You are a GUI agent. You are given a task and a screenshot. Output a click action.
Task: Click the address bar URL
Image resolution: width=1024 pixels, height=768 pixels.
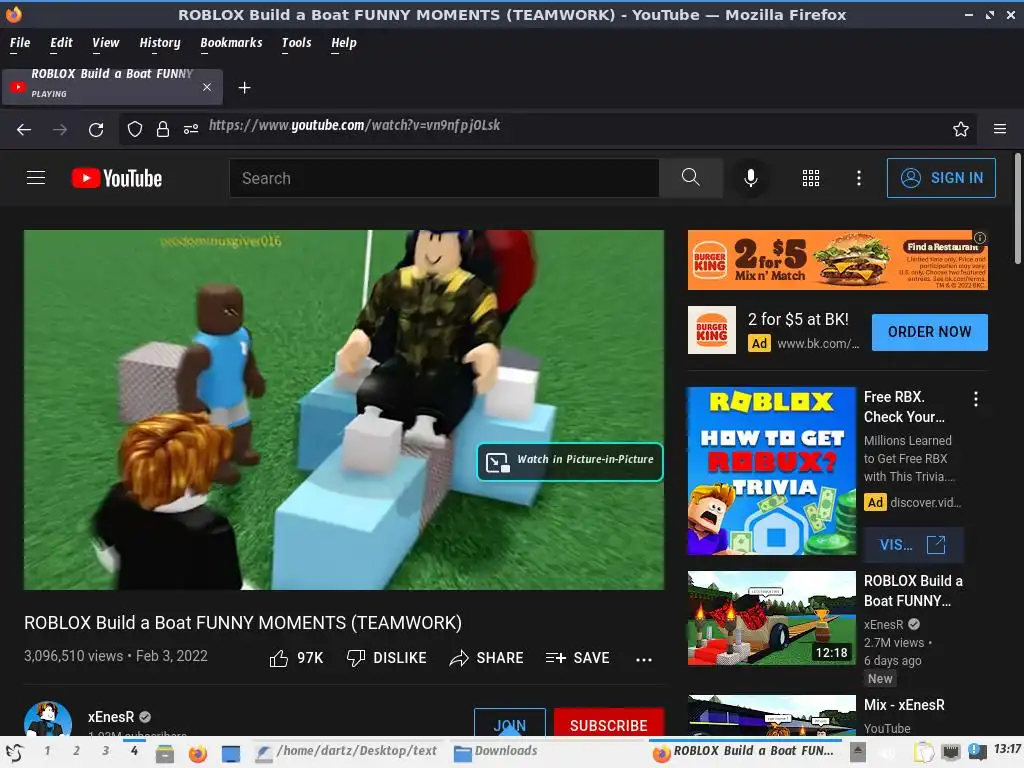355,125
